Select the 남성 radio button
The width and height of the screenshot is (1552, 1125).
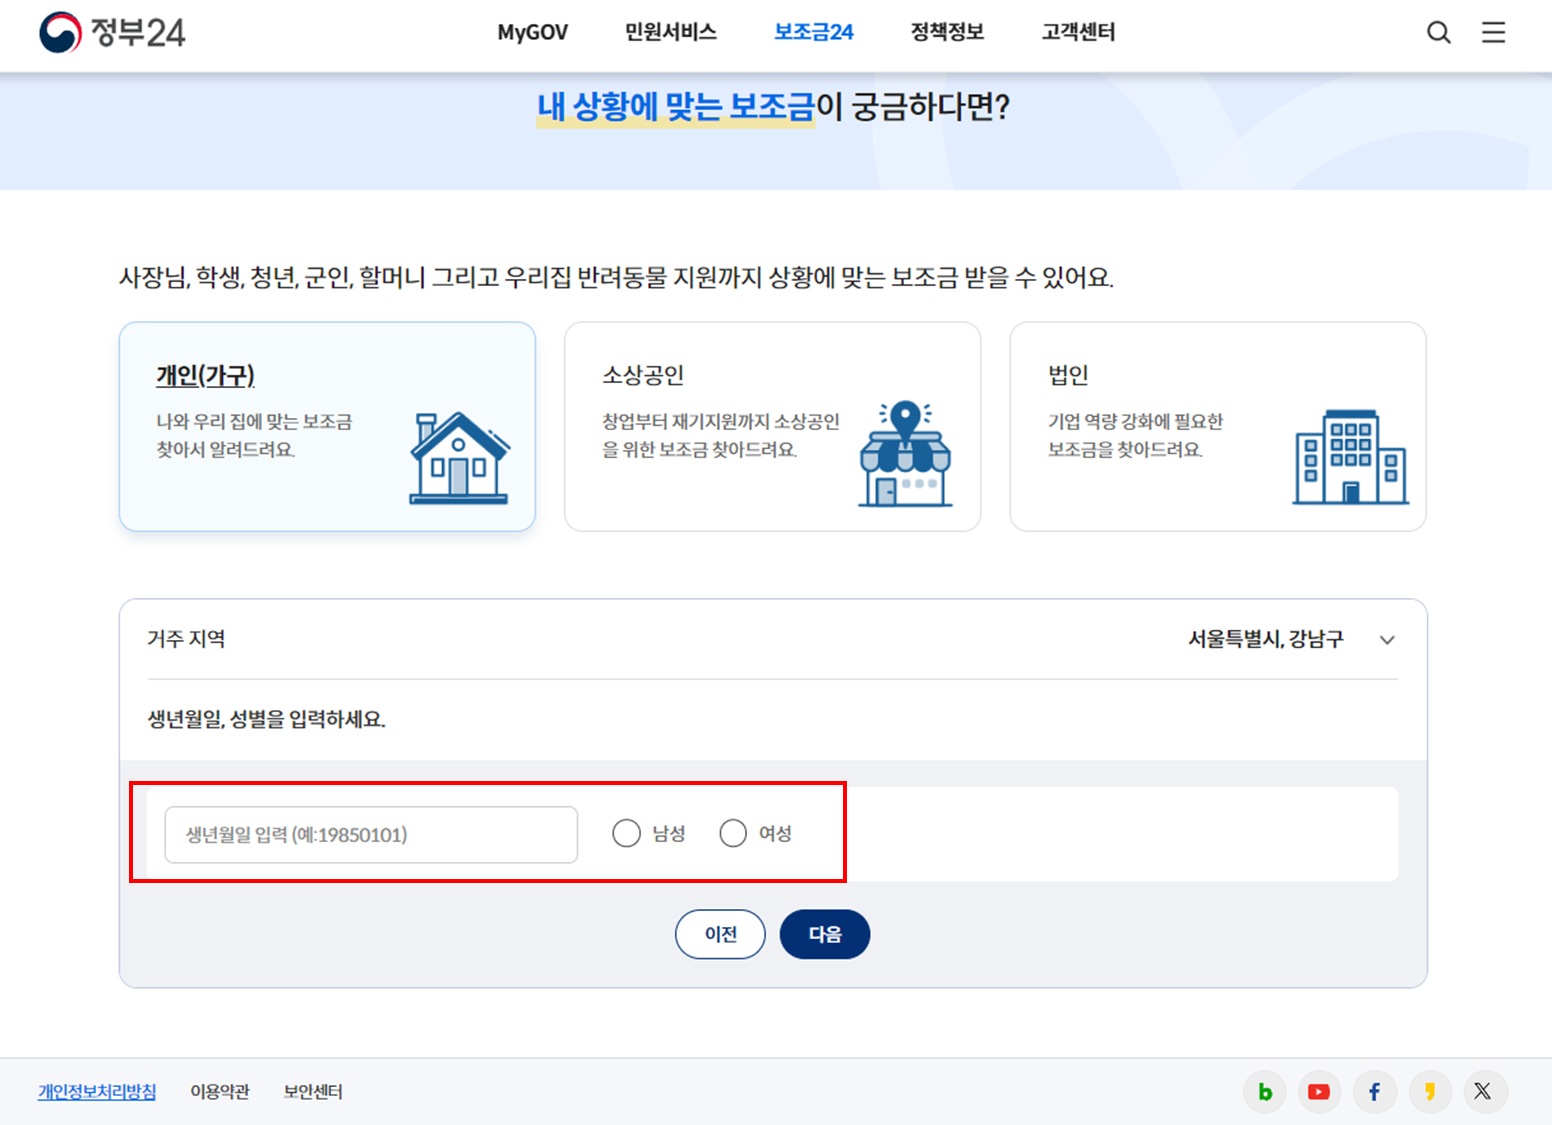point(627,832)
